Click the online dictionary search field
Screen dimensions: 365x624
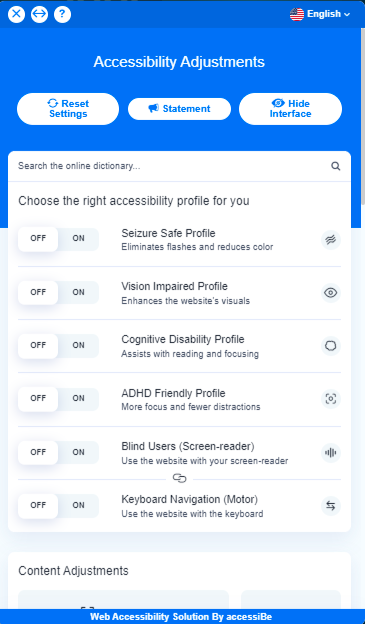click(171, 166)
